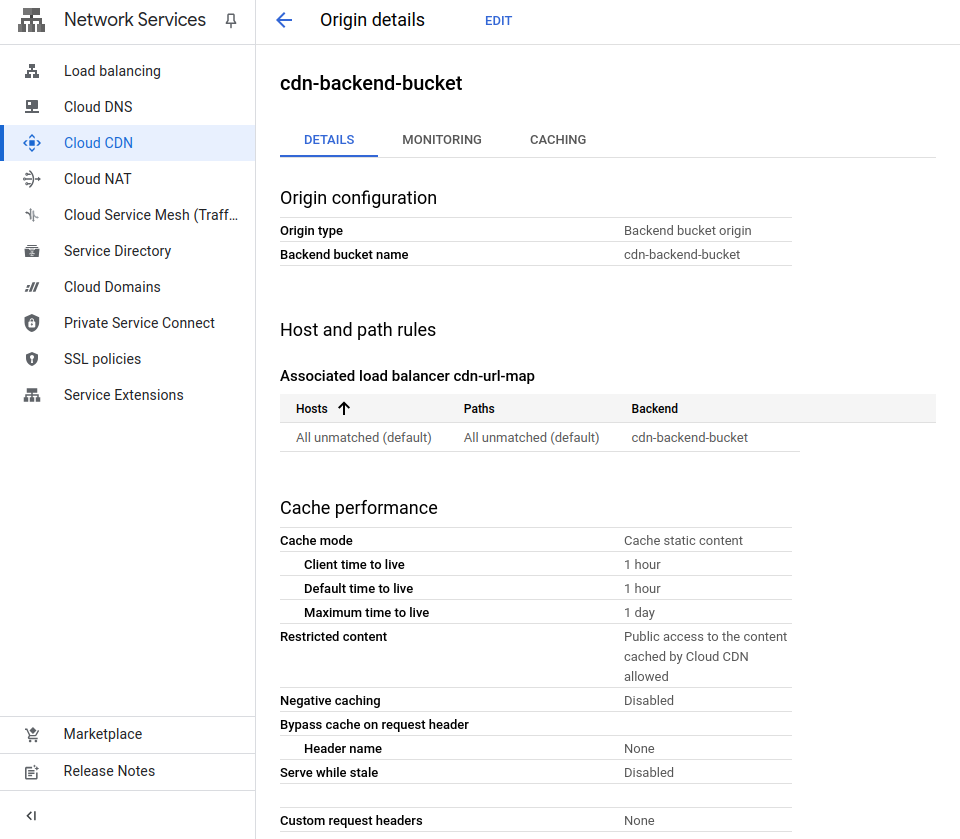Click the SSL policies shield icon

click(32, 359)
